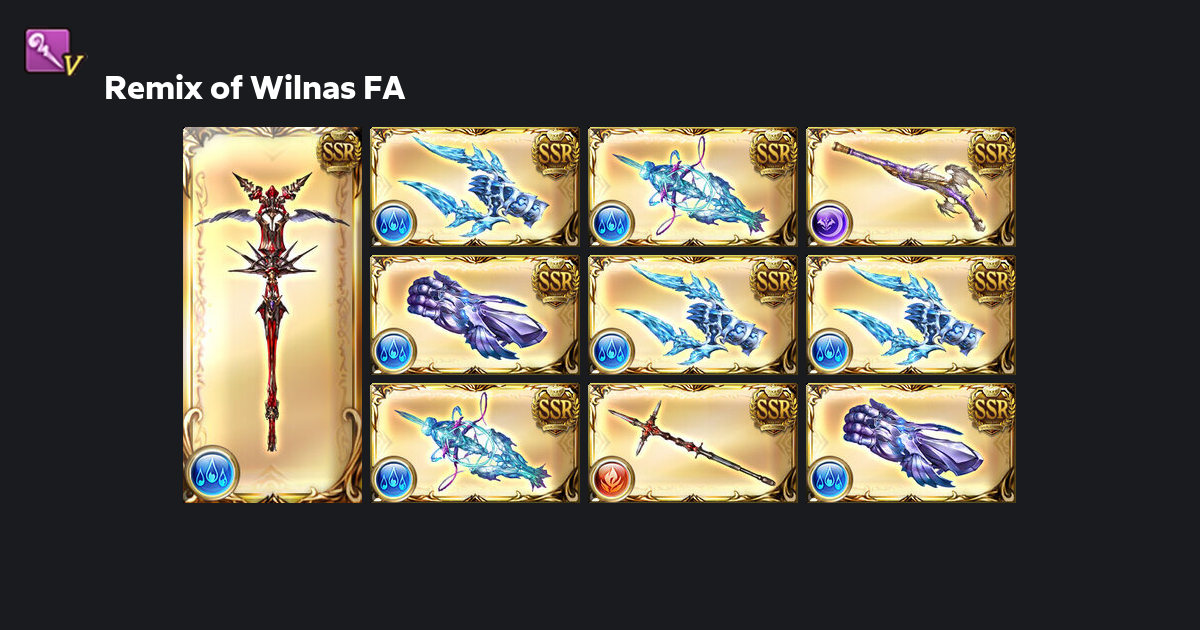Open the Remix of Wilnas FA title
The image size is (1200, 630).
point(254,89)
